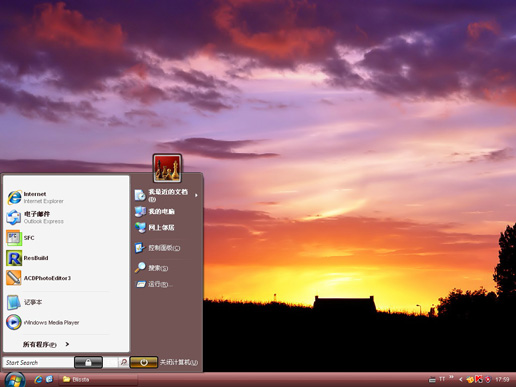Click the shut down computer text (关闭计算机)

pyautogui.click(x=179, y=362)
